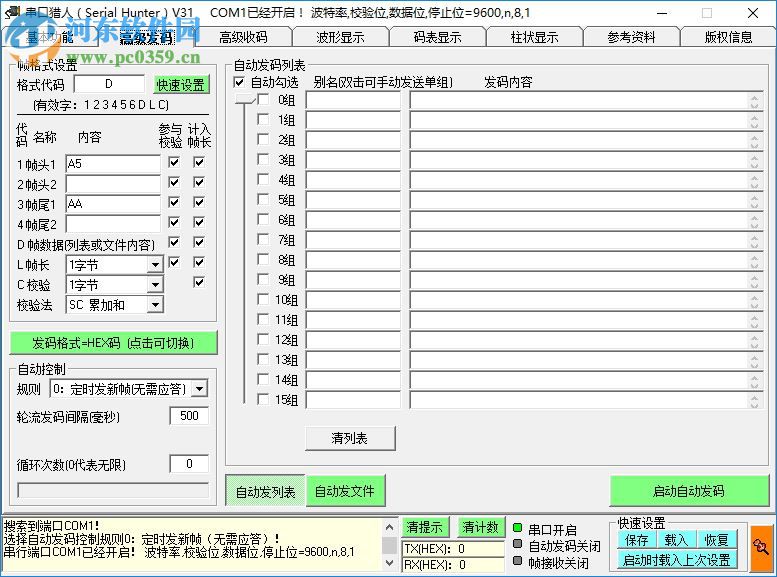Check the 5组 row checkbox

[x=263, y=200]
